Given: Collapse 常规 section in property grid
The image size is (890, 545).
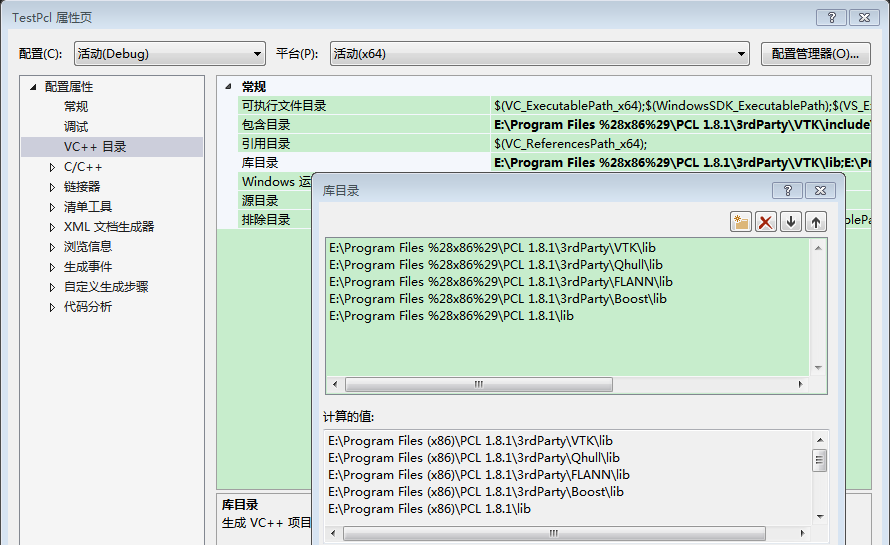Looking at the screenshot, I should click(x=228, y=87).
